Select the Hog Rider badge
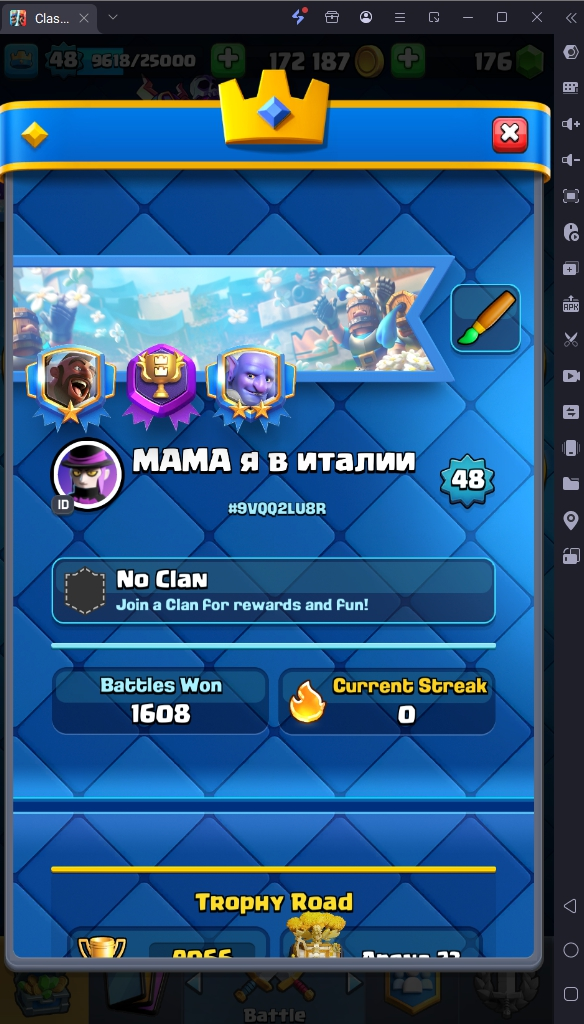The image size is (584, 1024). click(x=71, y=386)
